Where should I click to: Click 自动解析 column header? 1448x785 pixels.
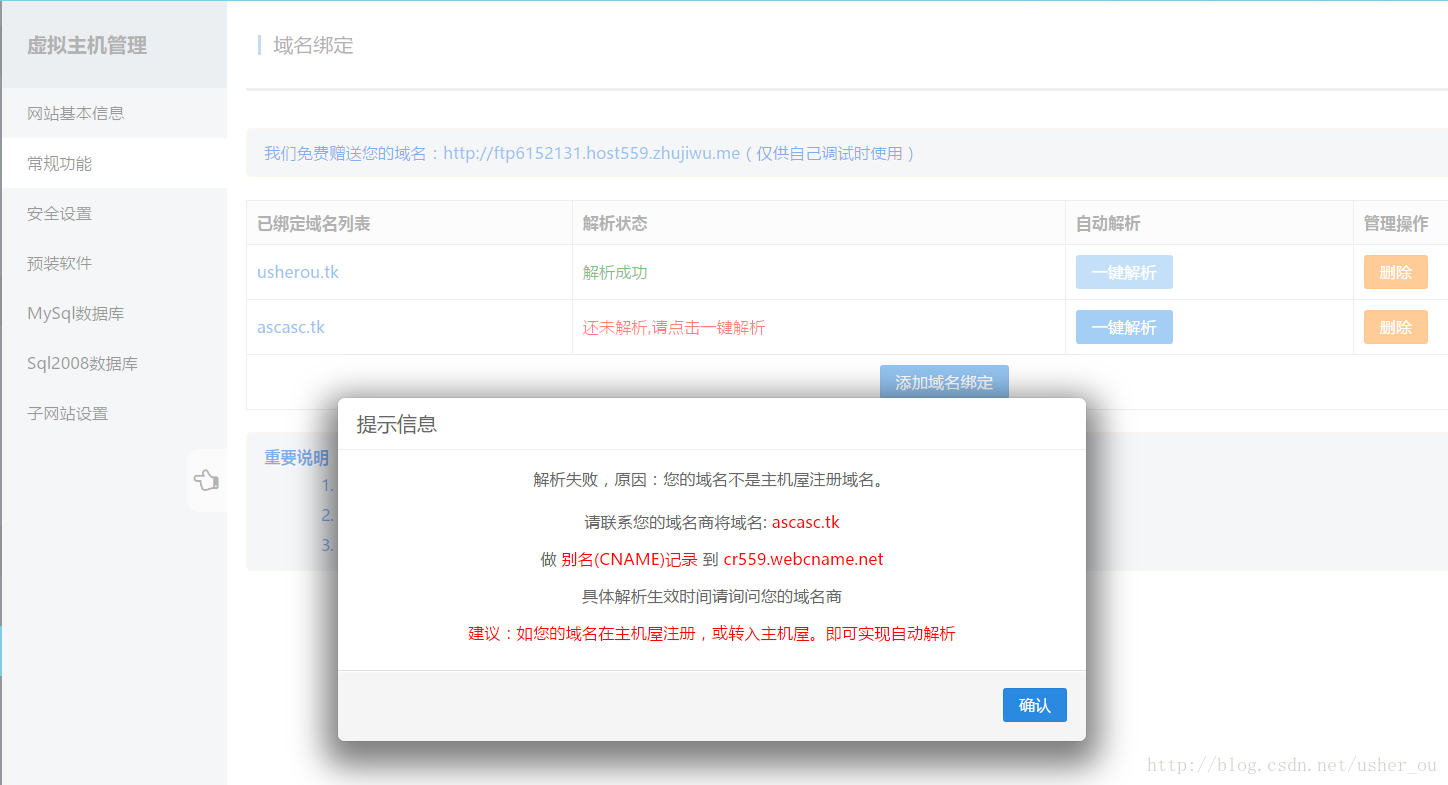[x=1108, y=224]
